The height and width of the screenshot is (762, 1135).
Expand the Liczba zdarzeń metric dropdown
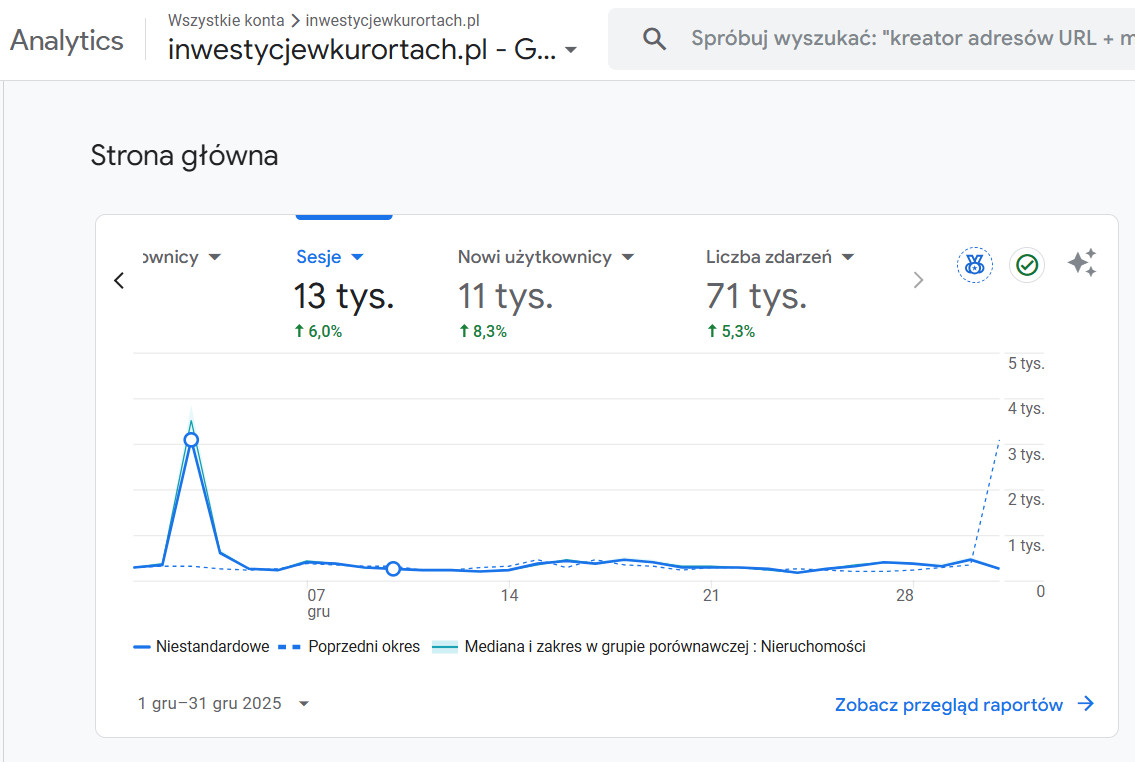848,257
